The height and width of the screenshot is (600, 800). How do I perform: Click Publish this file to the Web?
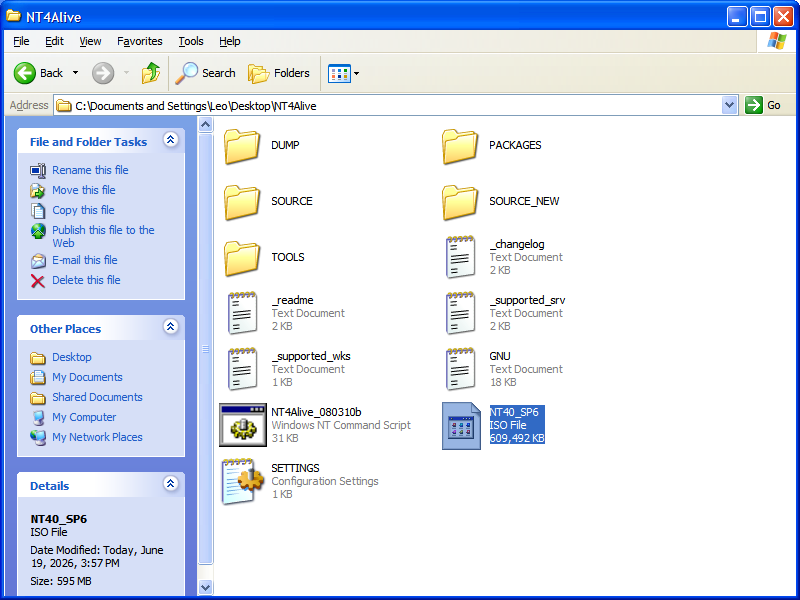click(x=103, y=236)
